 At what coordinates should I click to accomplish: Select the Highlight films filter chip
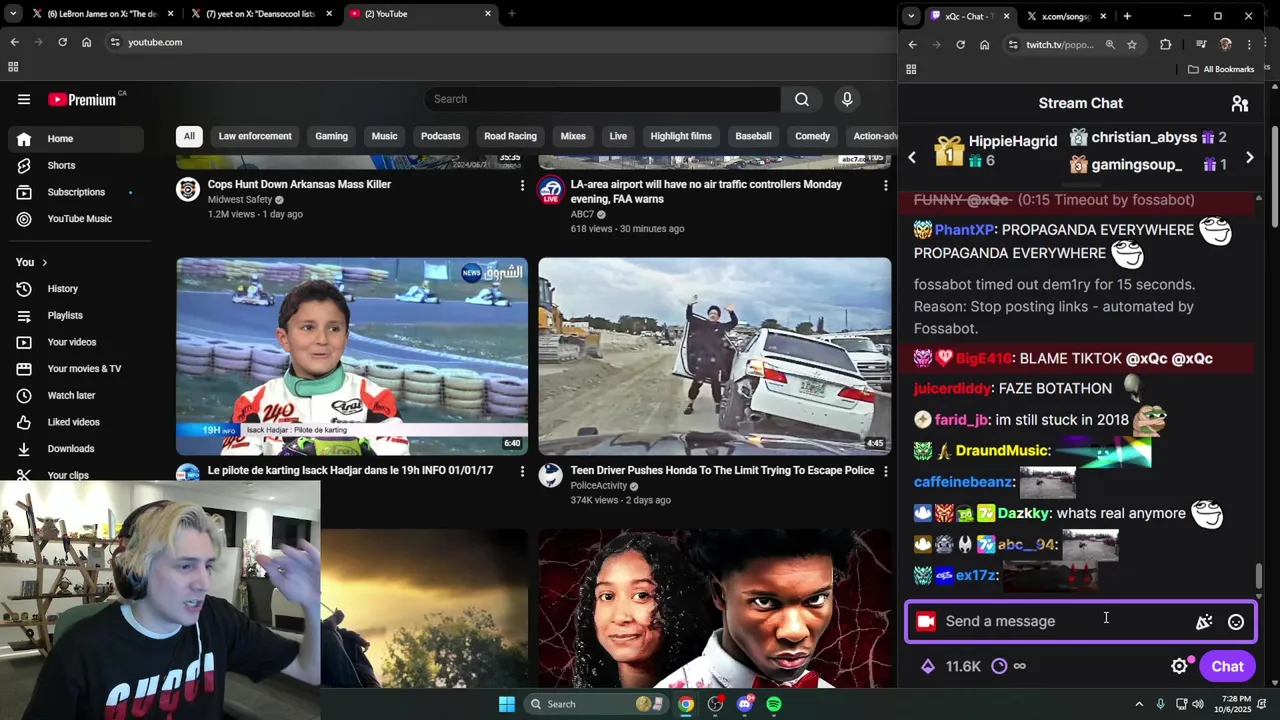pos(681,136)
